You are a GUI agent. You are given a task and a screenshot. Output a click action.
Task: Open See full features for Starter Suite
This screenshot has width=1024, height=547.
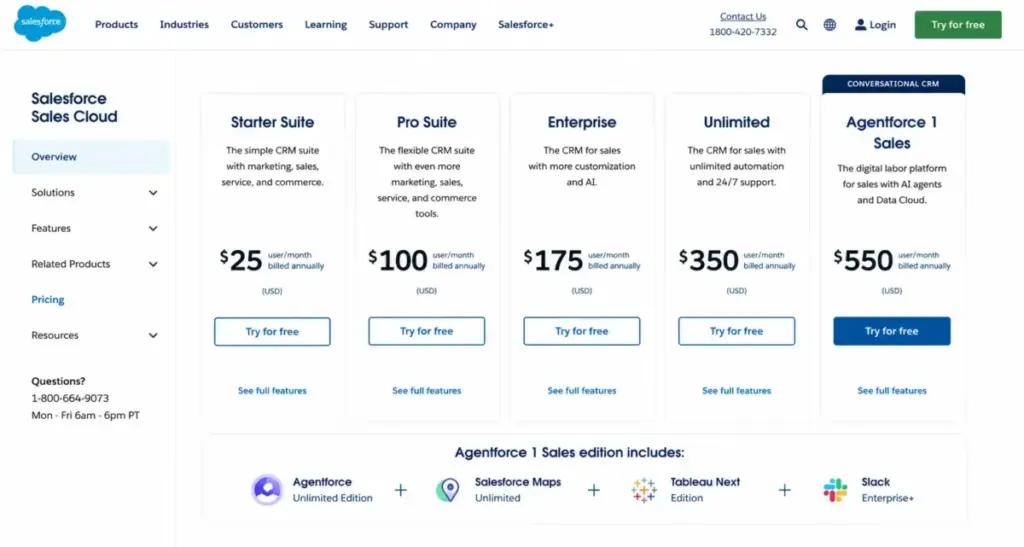[x=272, y=390]
